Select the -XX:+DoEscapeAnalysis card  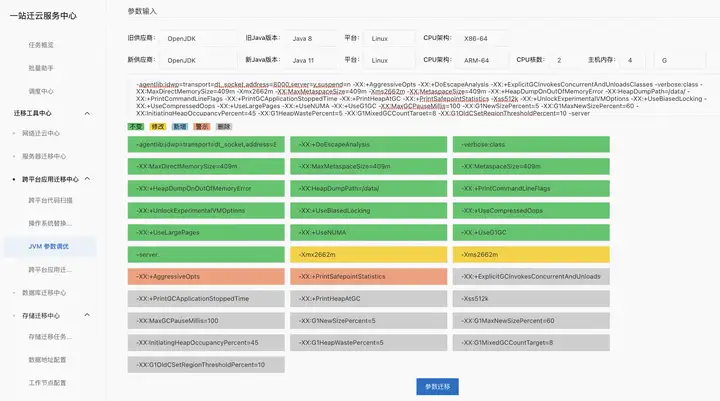(x=369, y=144)
